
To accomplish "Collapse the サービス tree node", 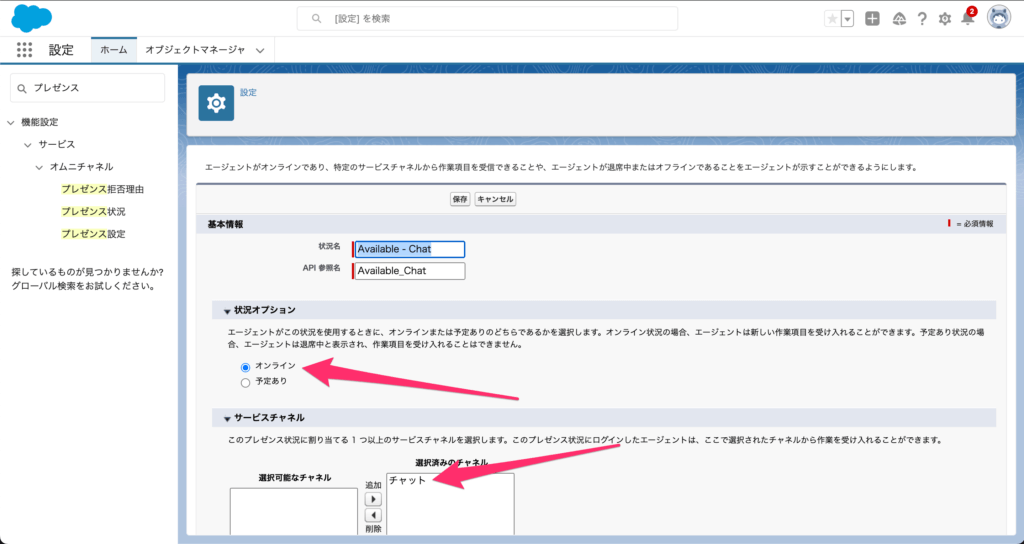I will tap(27, 144).
